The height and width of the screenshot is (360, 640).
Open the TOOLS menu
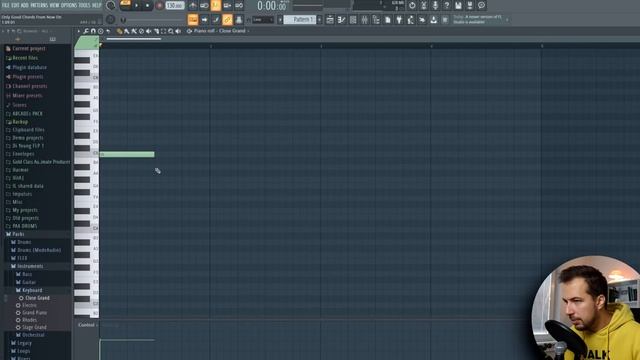tap(84, 5)
